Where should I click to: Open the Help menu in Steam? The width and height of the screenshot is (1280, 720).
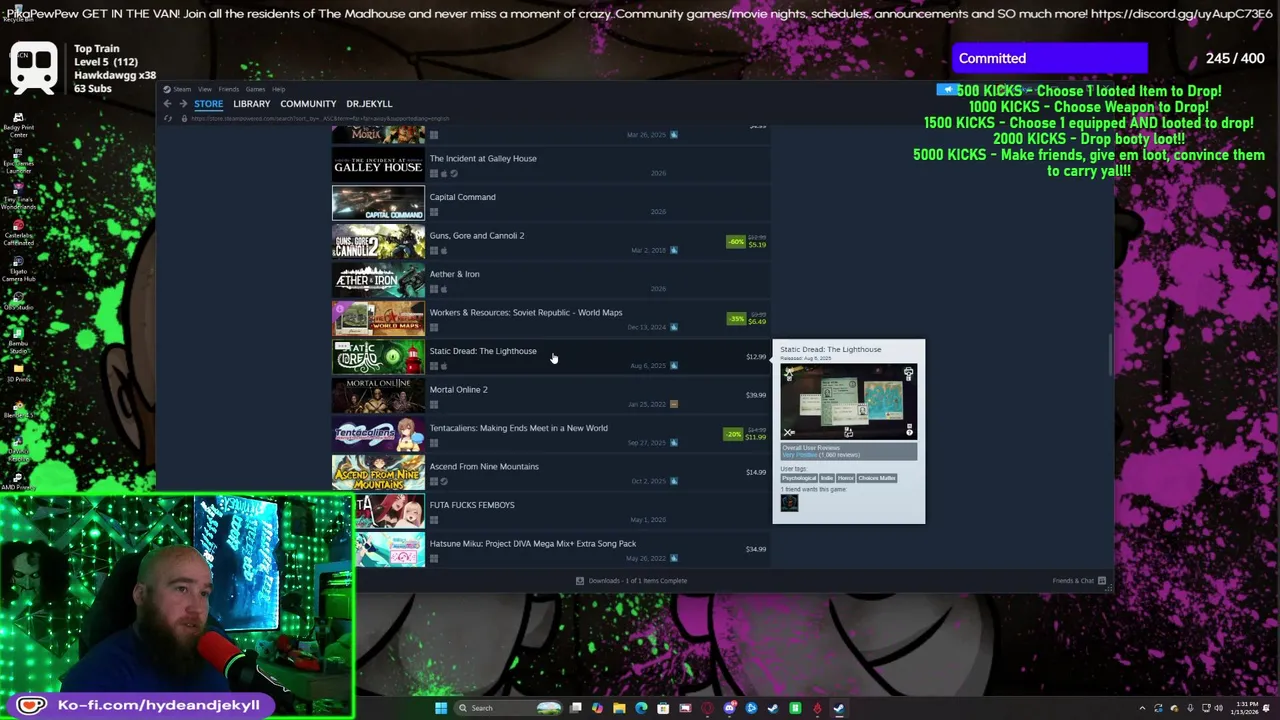click(279, 89)
